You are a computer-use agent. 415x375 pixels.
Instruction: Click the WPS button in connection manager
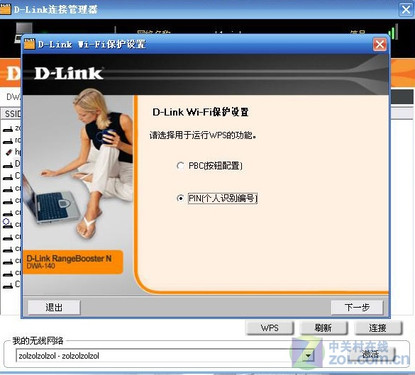(x=269, y=328)
